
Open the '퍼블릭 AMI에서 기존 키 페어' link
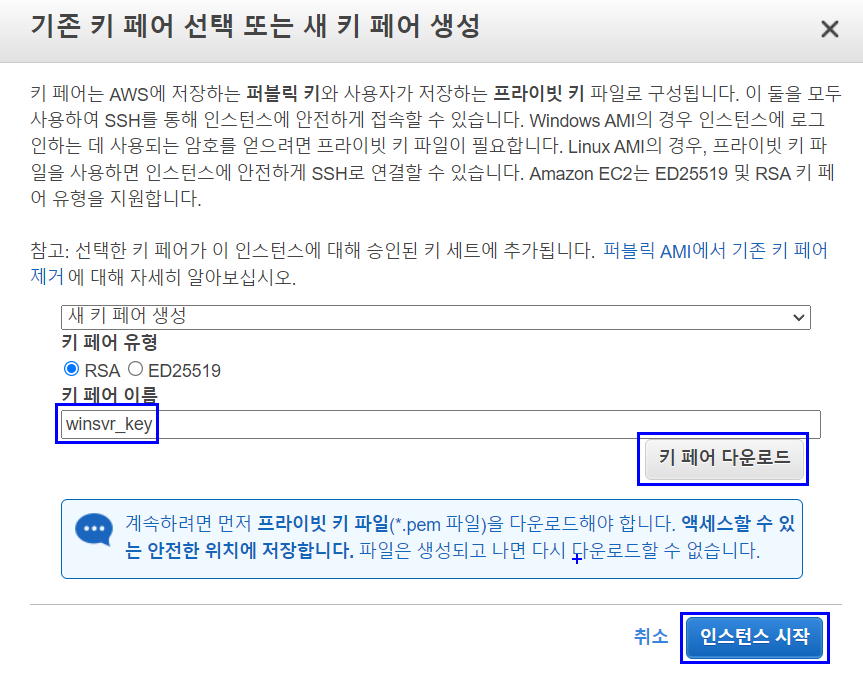coord(715,251)
